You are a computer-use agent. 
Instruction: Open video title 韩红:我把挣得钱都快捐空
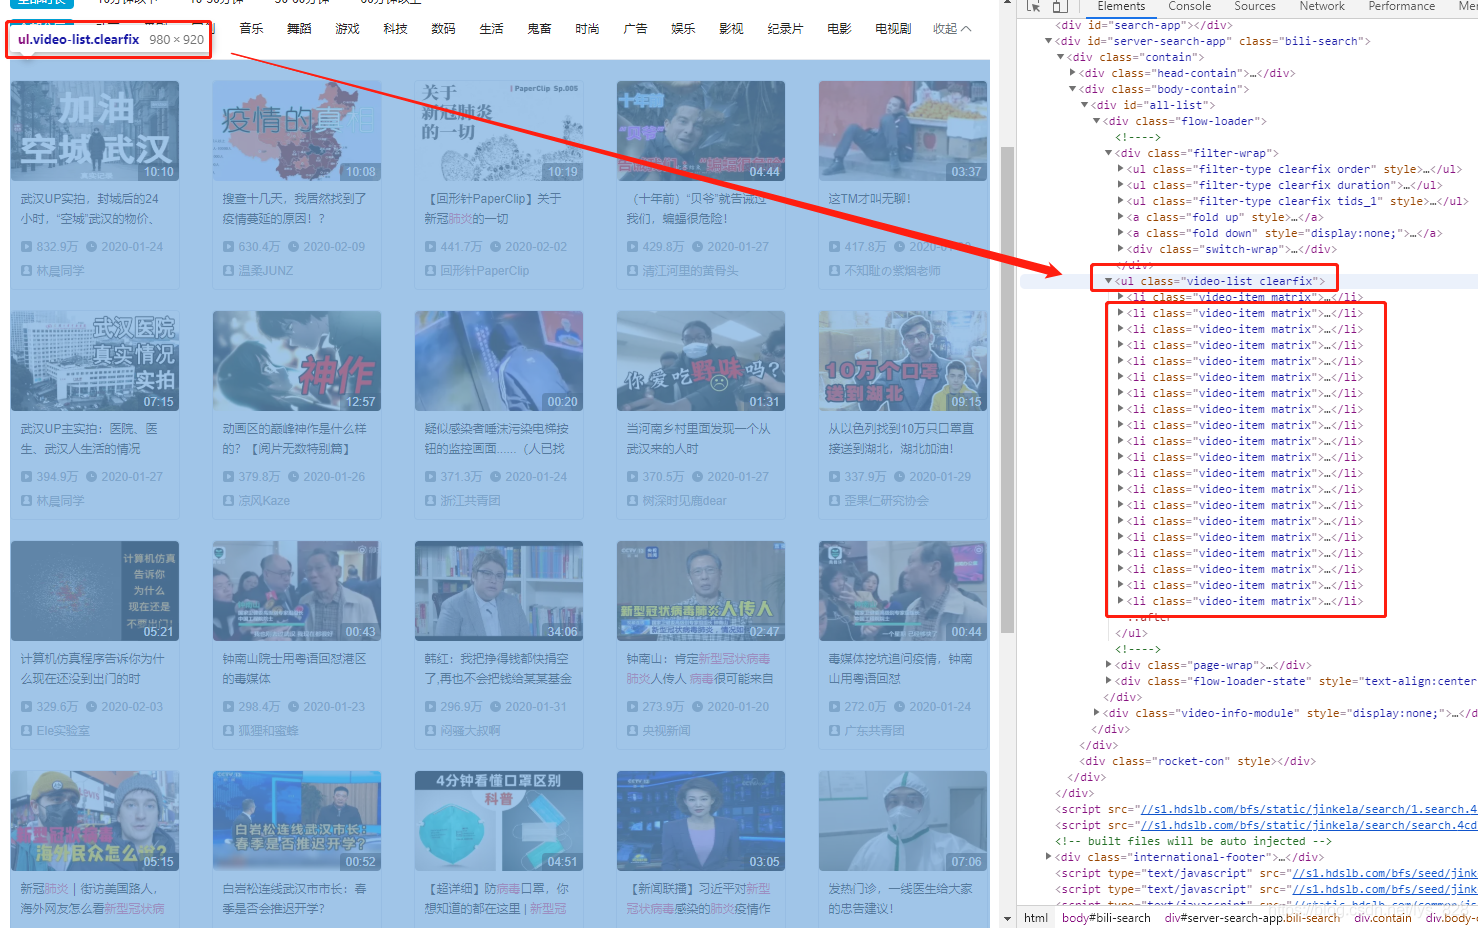pyautogui.click(x=496, y=659)
